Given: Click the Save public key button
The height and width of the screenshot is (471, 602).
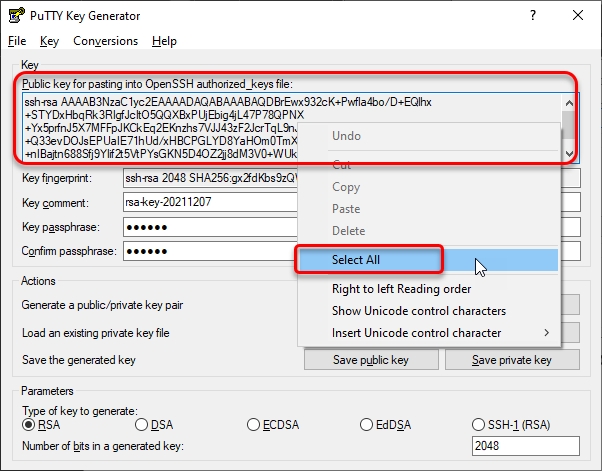Looking at the screenshot, I should pos(371,360).
